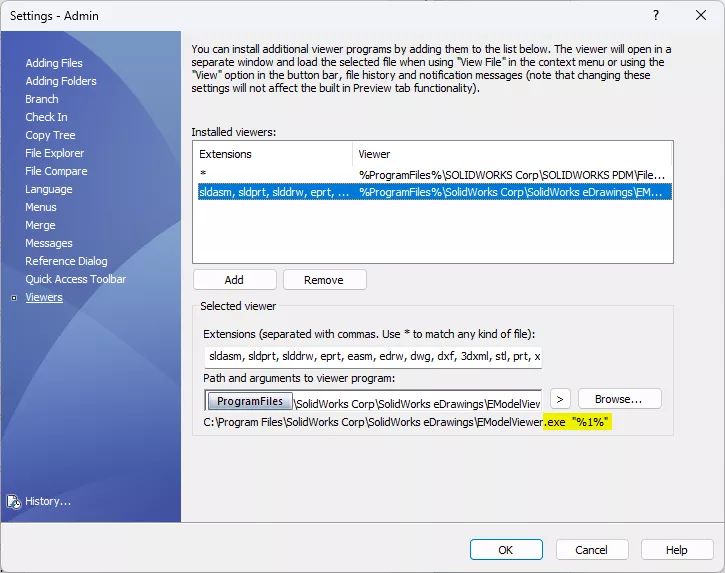Select the Adding Files settings page
The height and width of the screenshot is (573, 725).
click(x=54, y=63)
